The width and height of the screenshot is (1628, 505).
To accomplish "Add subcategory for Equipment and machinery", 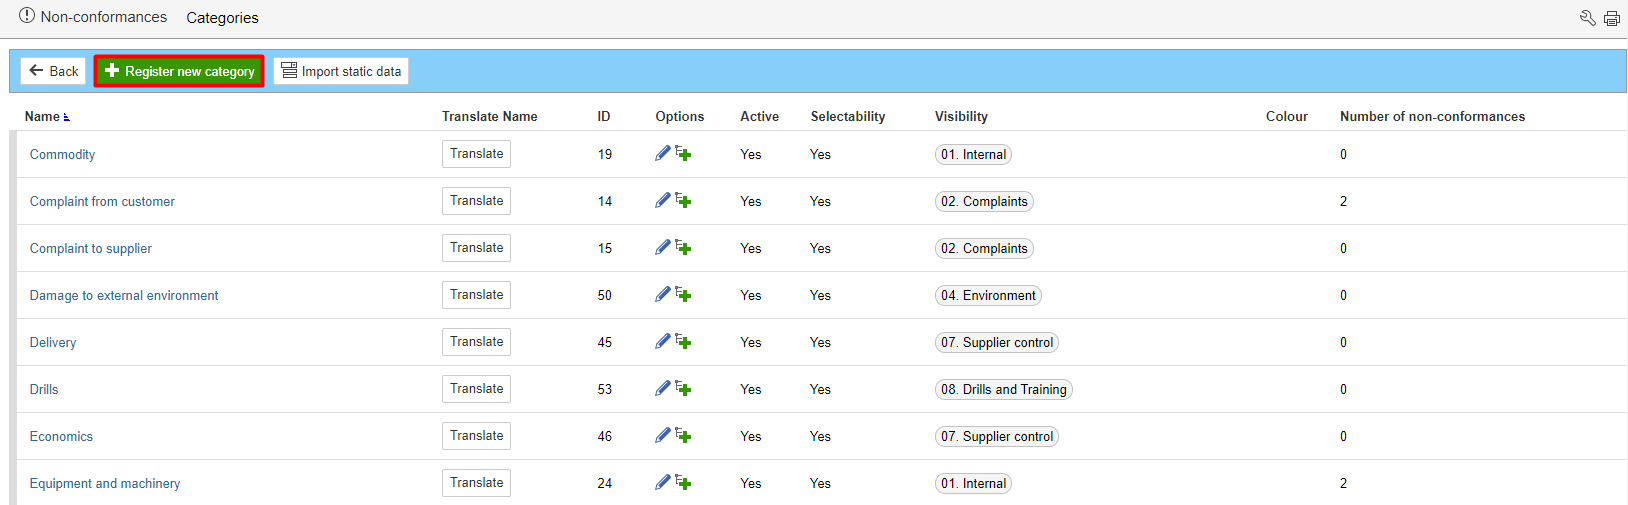I will click(x=683, y=483).
